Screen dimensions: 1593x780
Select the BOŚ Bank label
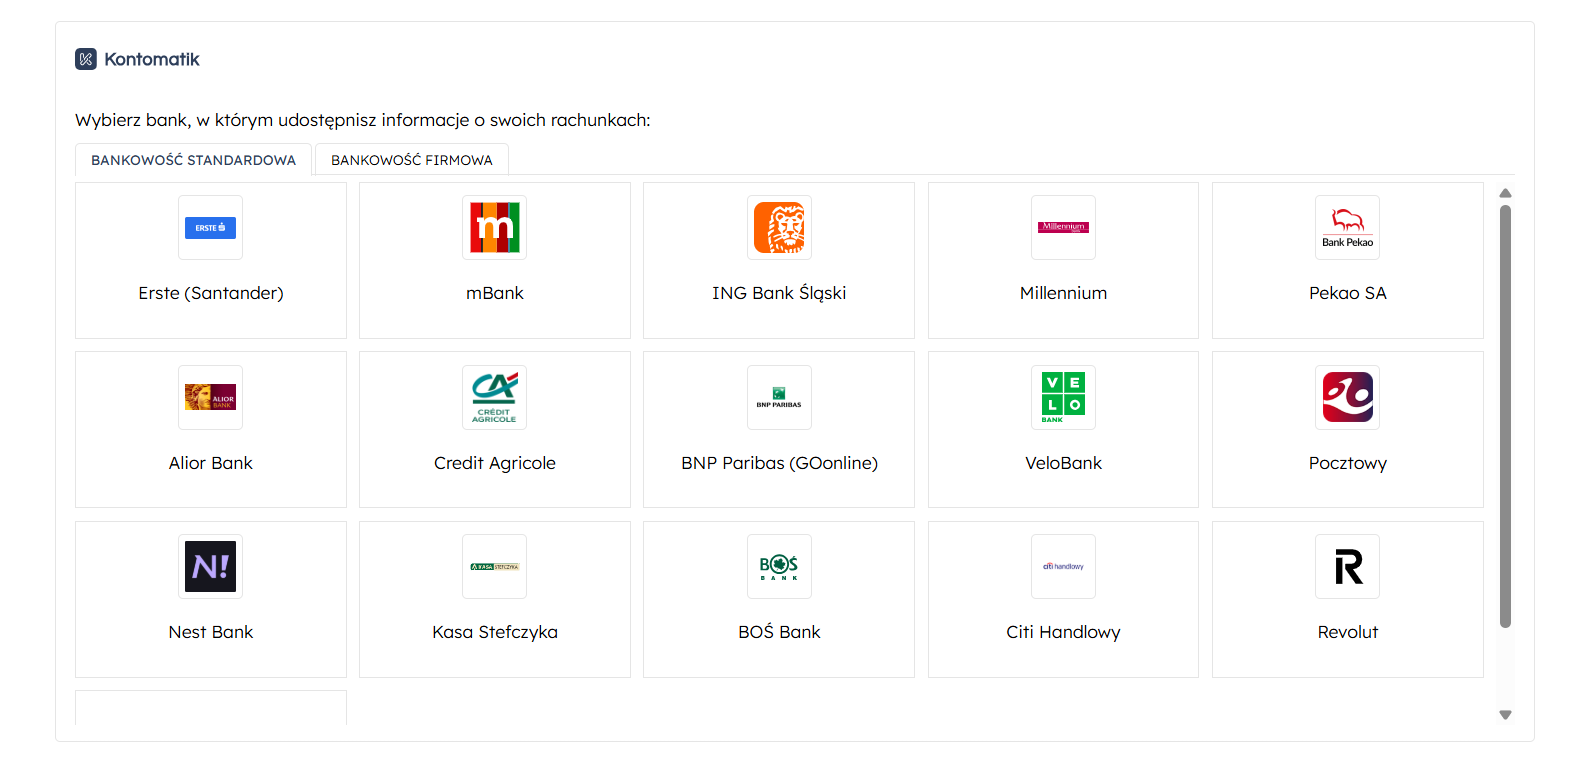pyautogui.click(x=779, y=632)
